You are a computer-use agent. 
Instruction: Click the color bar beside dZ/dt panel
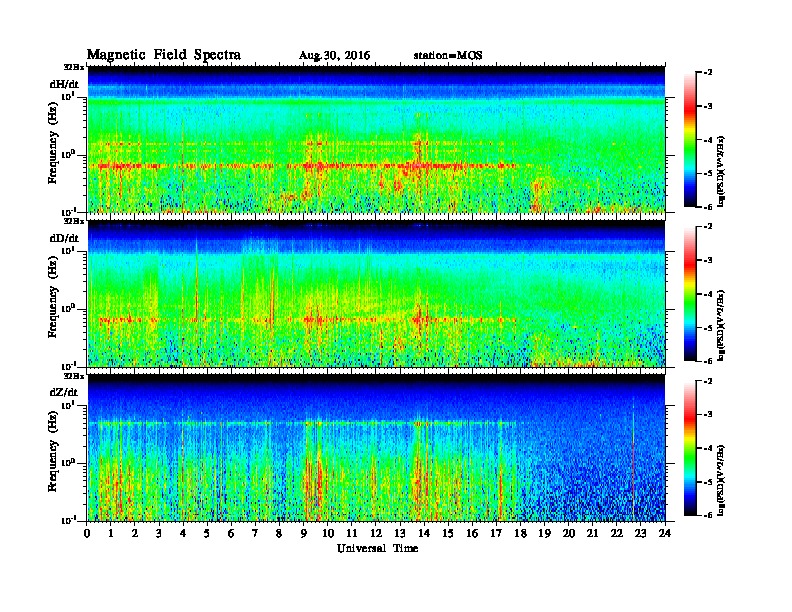click(690, 448)
